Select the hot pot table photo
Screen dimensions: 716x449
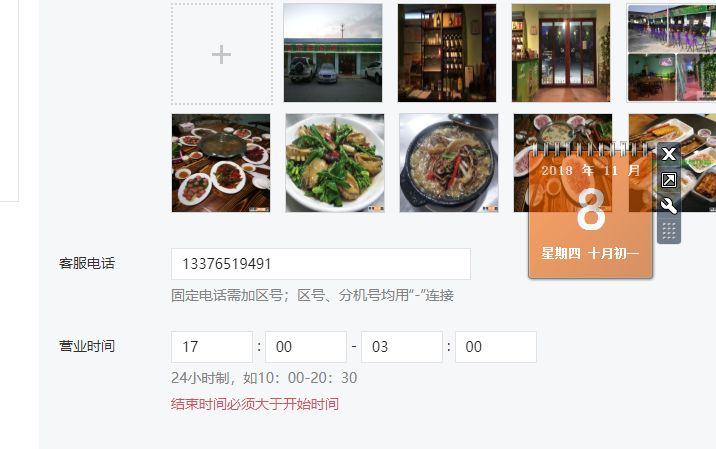click(221, 163)
